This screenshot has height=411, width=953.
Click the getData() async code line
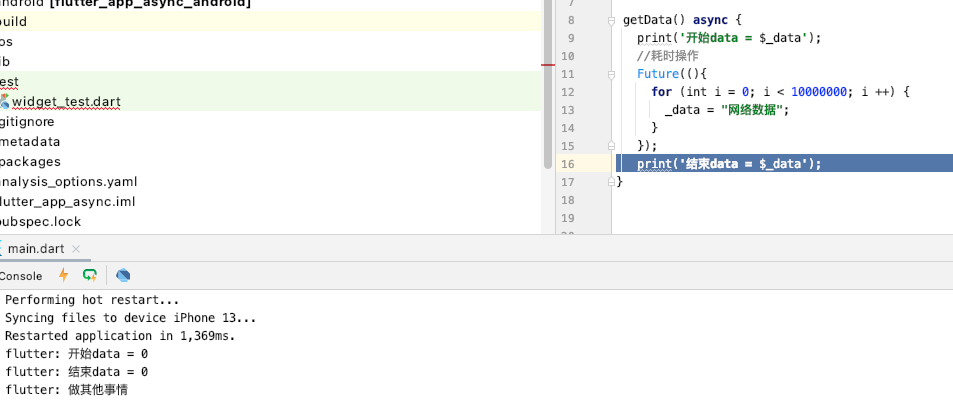(682, 20)
